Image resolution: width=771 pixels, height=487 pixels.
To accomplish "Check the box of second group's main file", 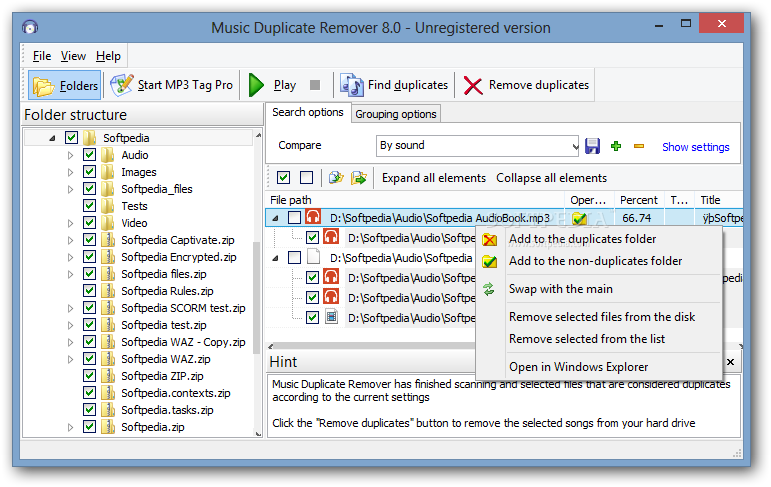I will coord(295,257).
